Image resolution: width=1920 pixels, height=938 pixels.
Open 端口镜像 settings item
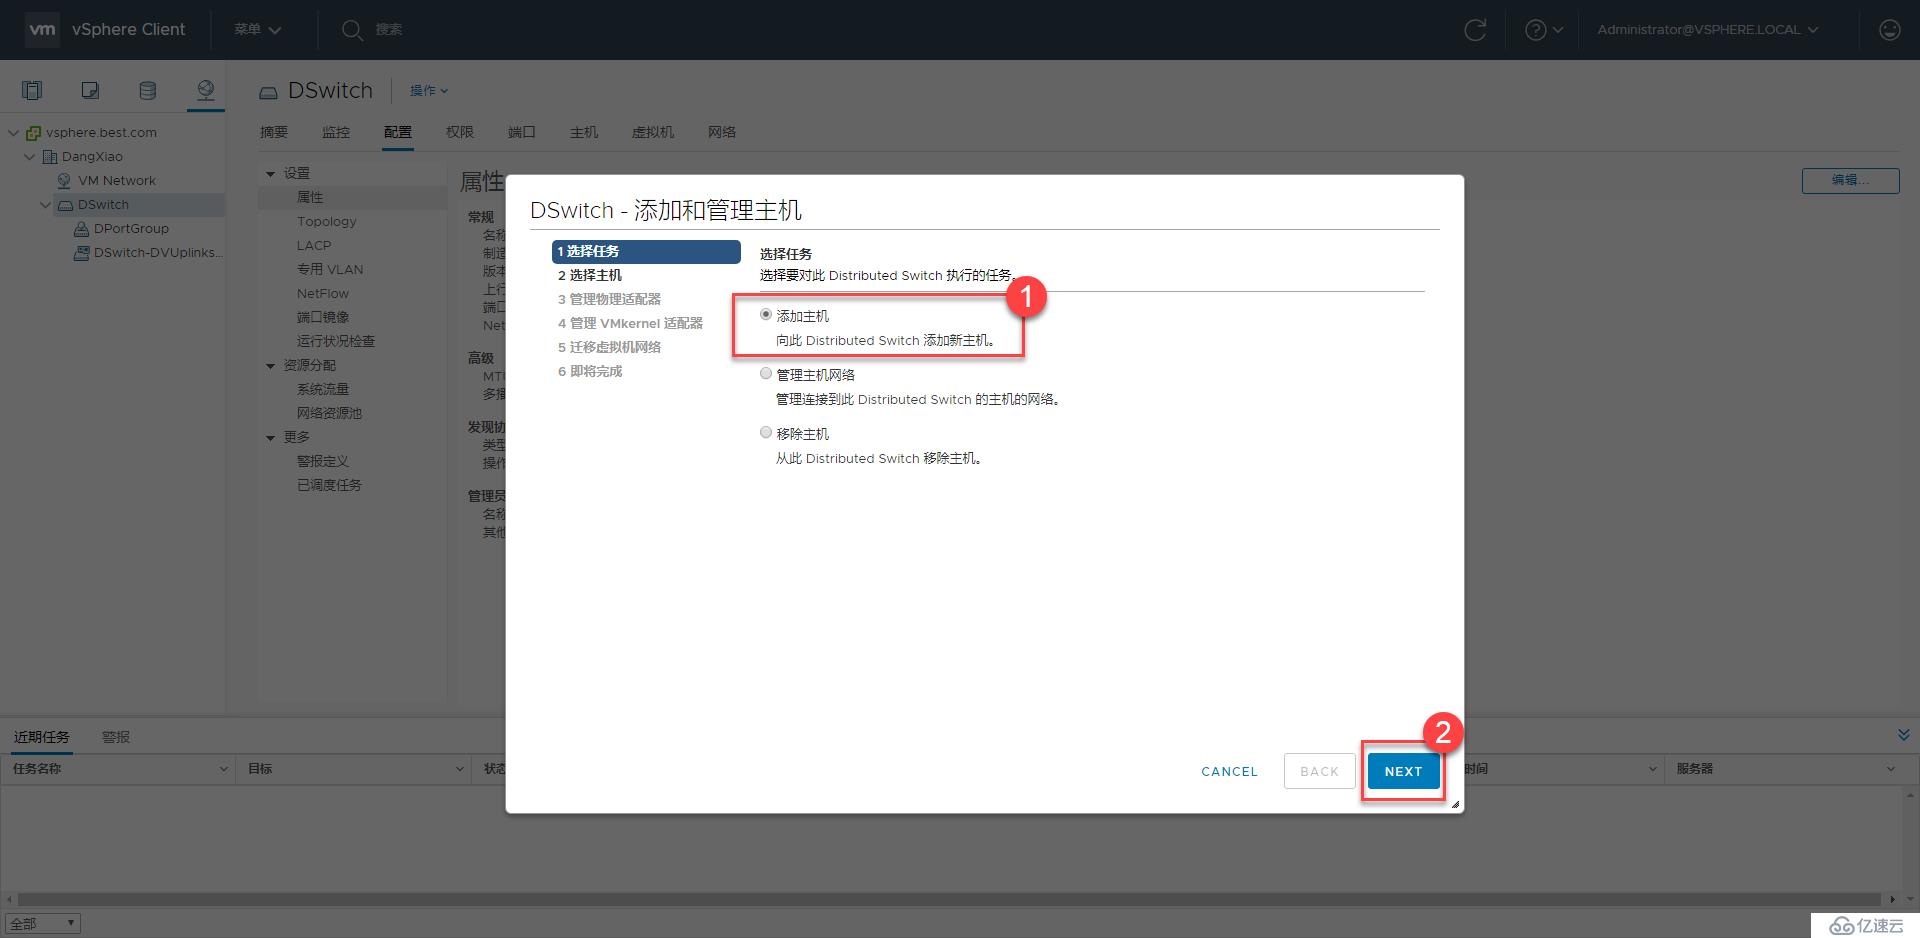click(322, 317)
